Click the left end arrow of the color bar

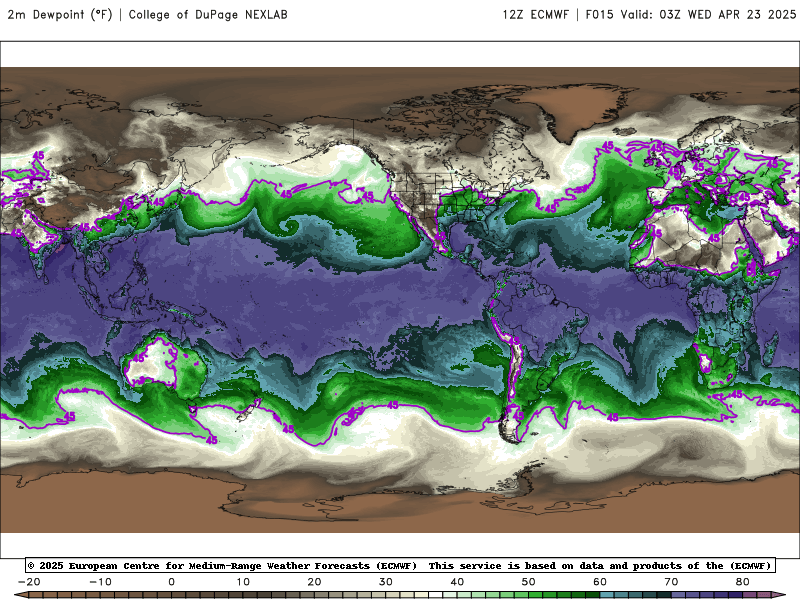click(21, 595)
